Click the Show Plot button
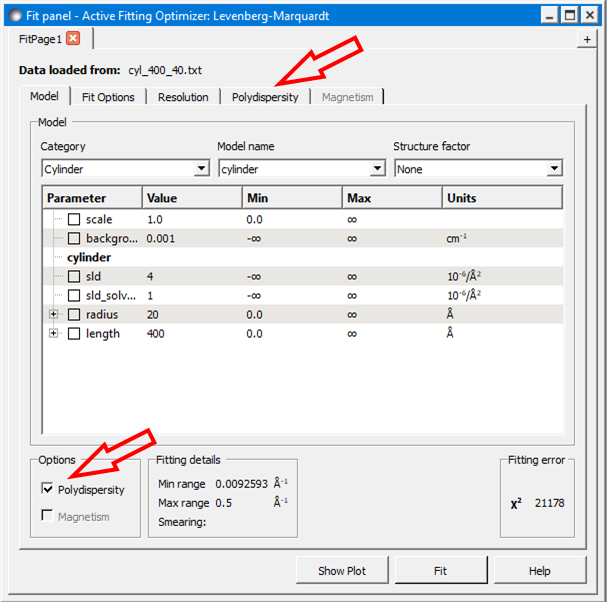 point(342,571)
